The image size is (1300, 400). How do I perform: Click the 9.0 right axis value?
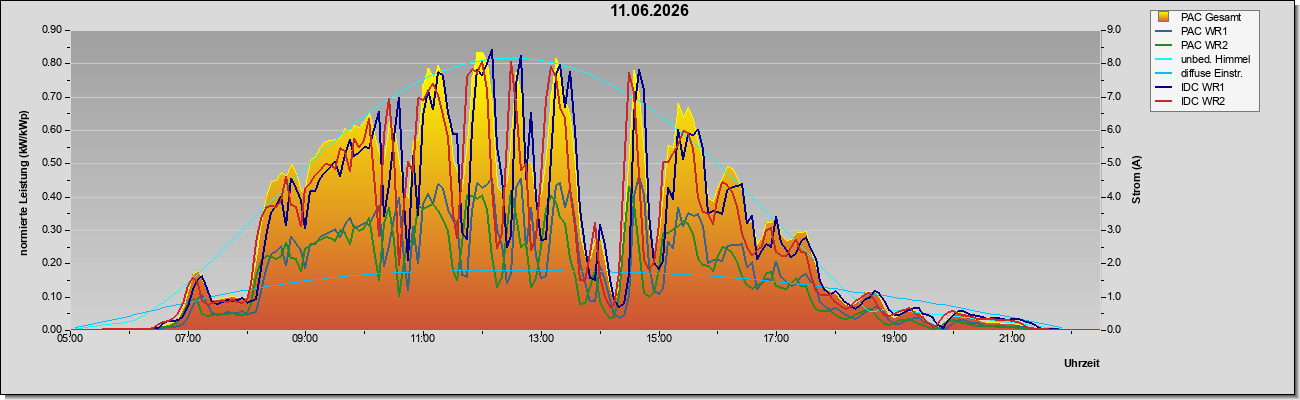tap(1117, 30)
